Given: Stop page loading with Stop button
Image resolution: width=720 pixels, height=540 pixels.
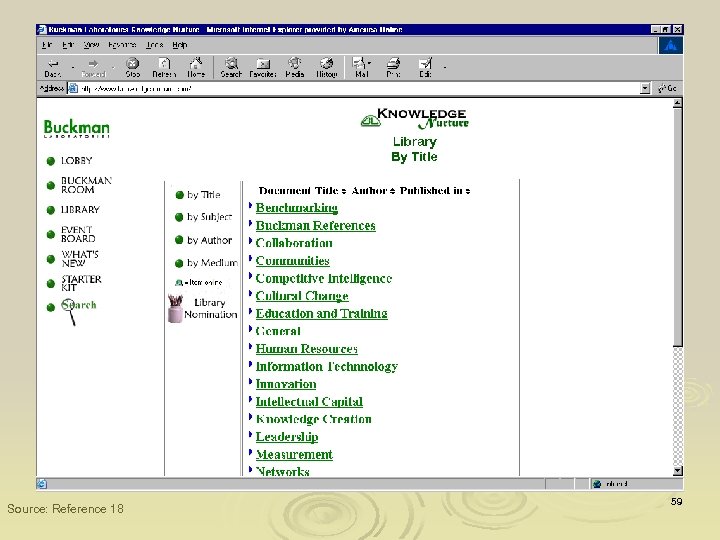Looking at the screenshot, I should click(133, 68).
